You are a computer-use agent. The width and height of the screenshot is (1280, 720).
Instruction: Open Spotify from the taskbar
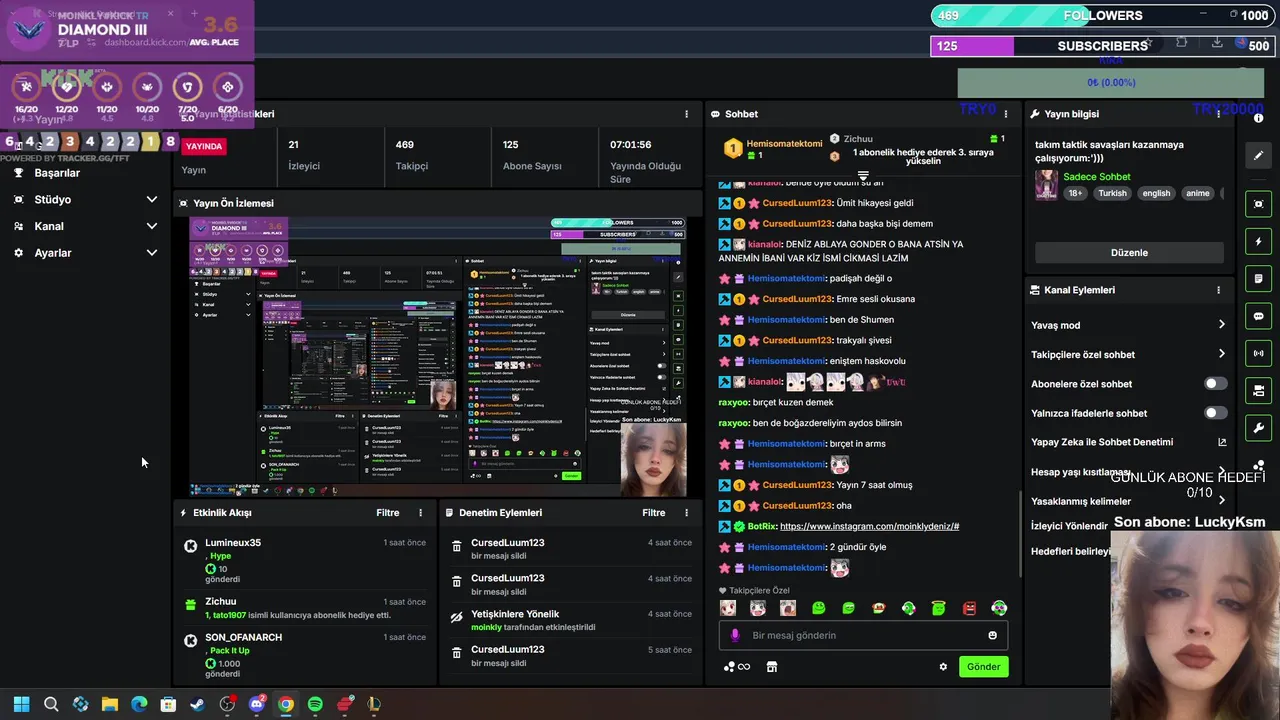coord(315,704)
